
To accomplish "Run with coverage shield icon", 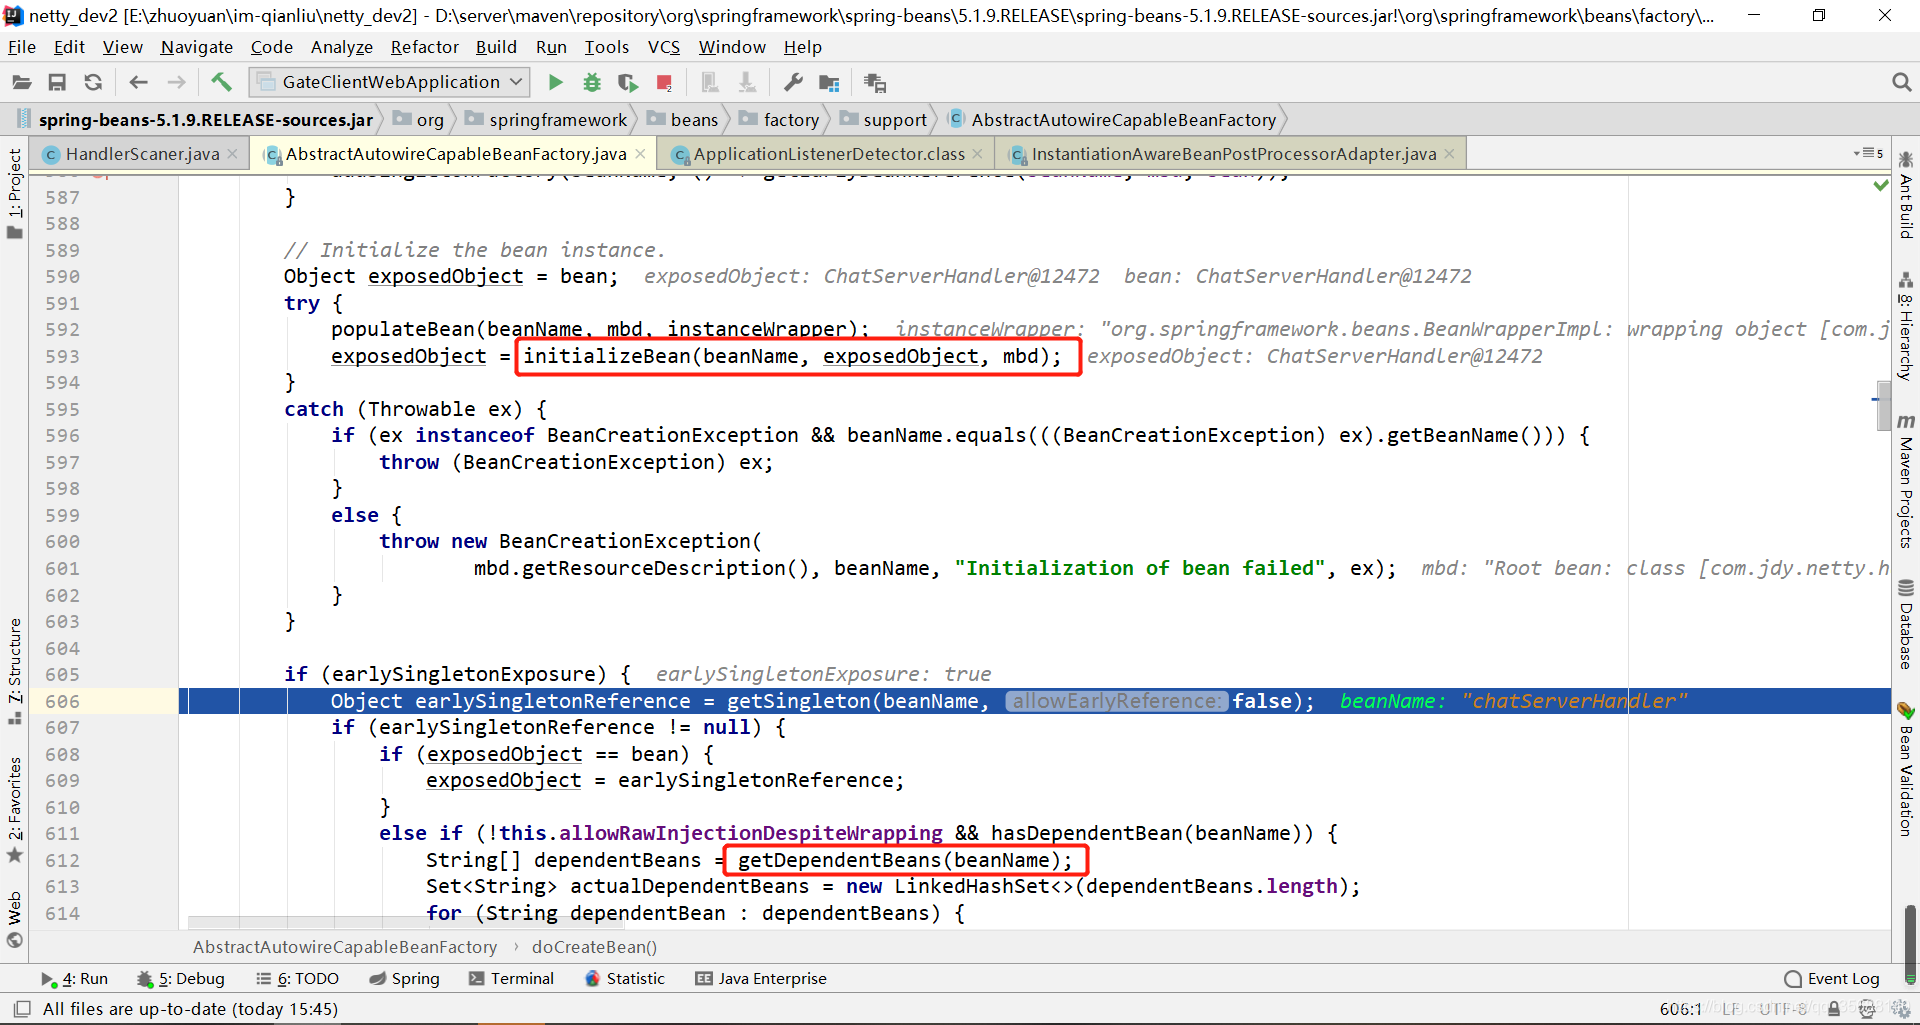I will pyautogui.click(x=627, y=83).
